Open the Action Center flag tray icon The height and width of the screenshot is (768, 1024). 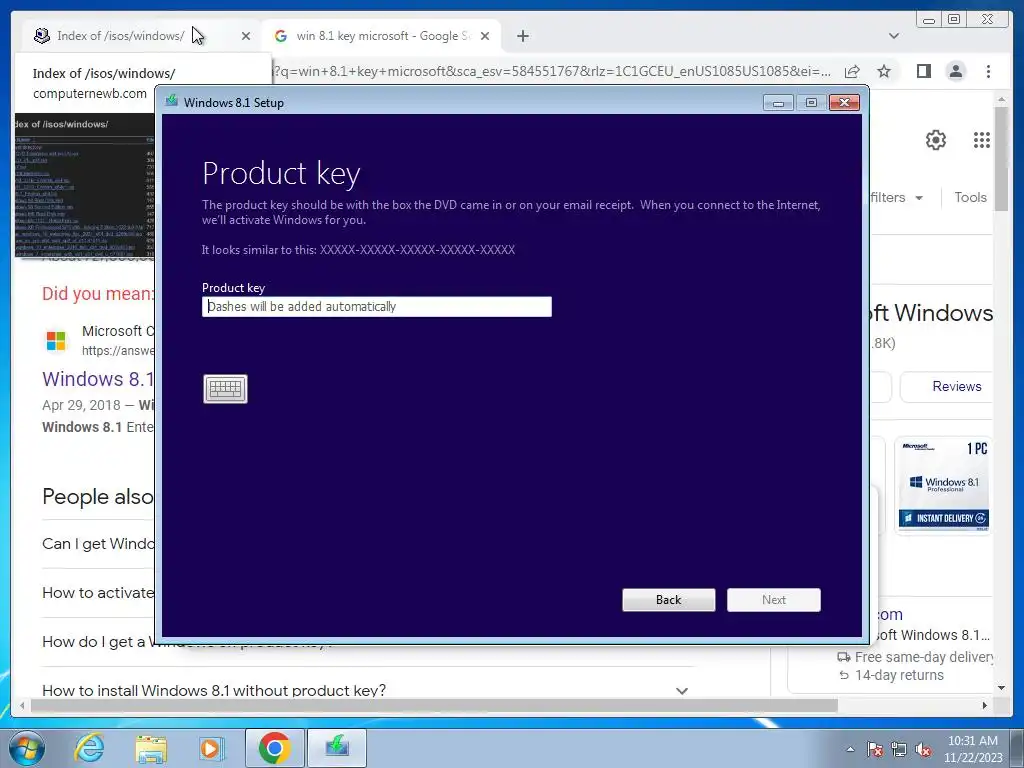875,749
